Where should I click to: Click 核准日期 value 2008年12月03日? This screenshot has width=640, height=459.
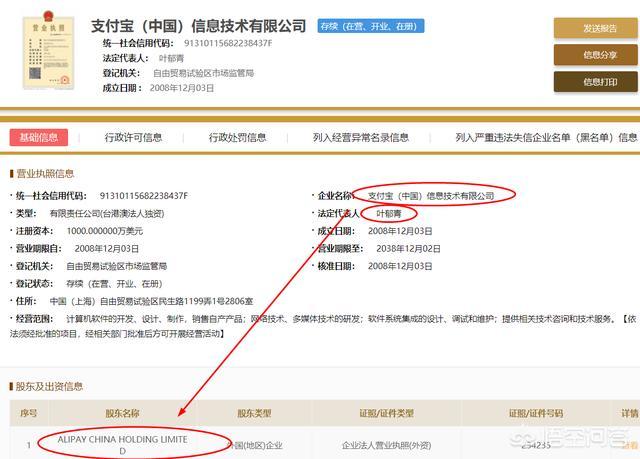(x=400, y=266)
